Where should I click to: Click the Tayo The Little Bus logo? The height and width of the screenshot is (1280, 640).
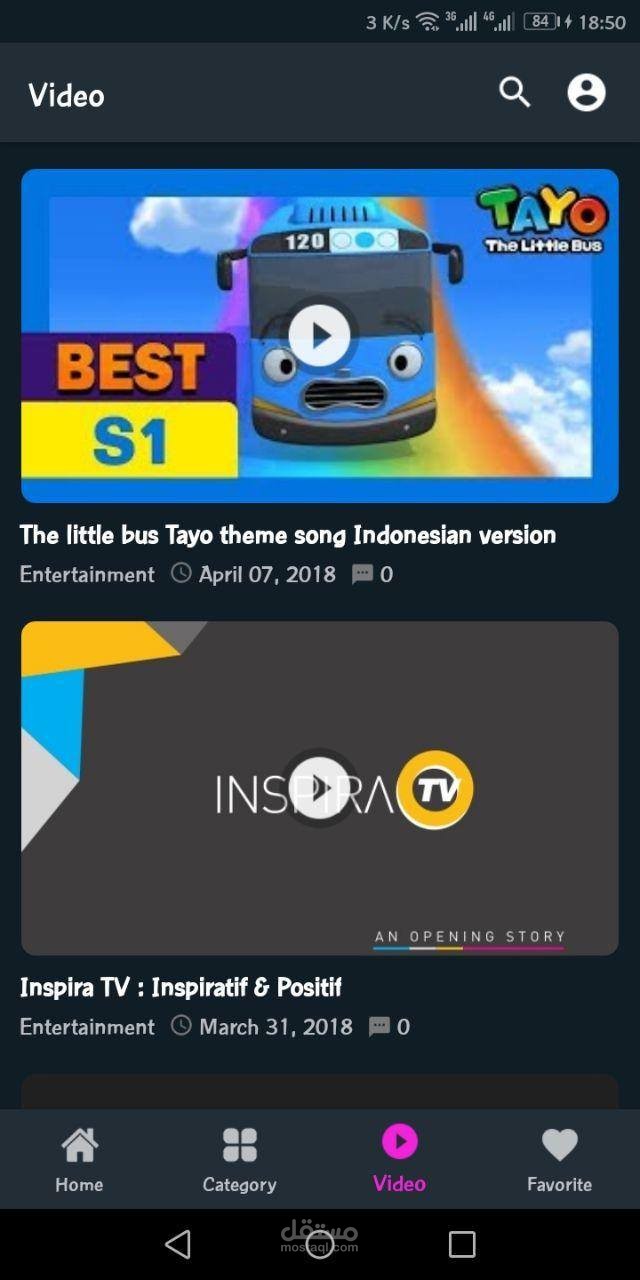click(x=543, y=218)
